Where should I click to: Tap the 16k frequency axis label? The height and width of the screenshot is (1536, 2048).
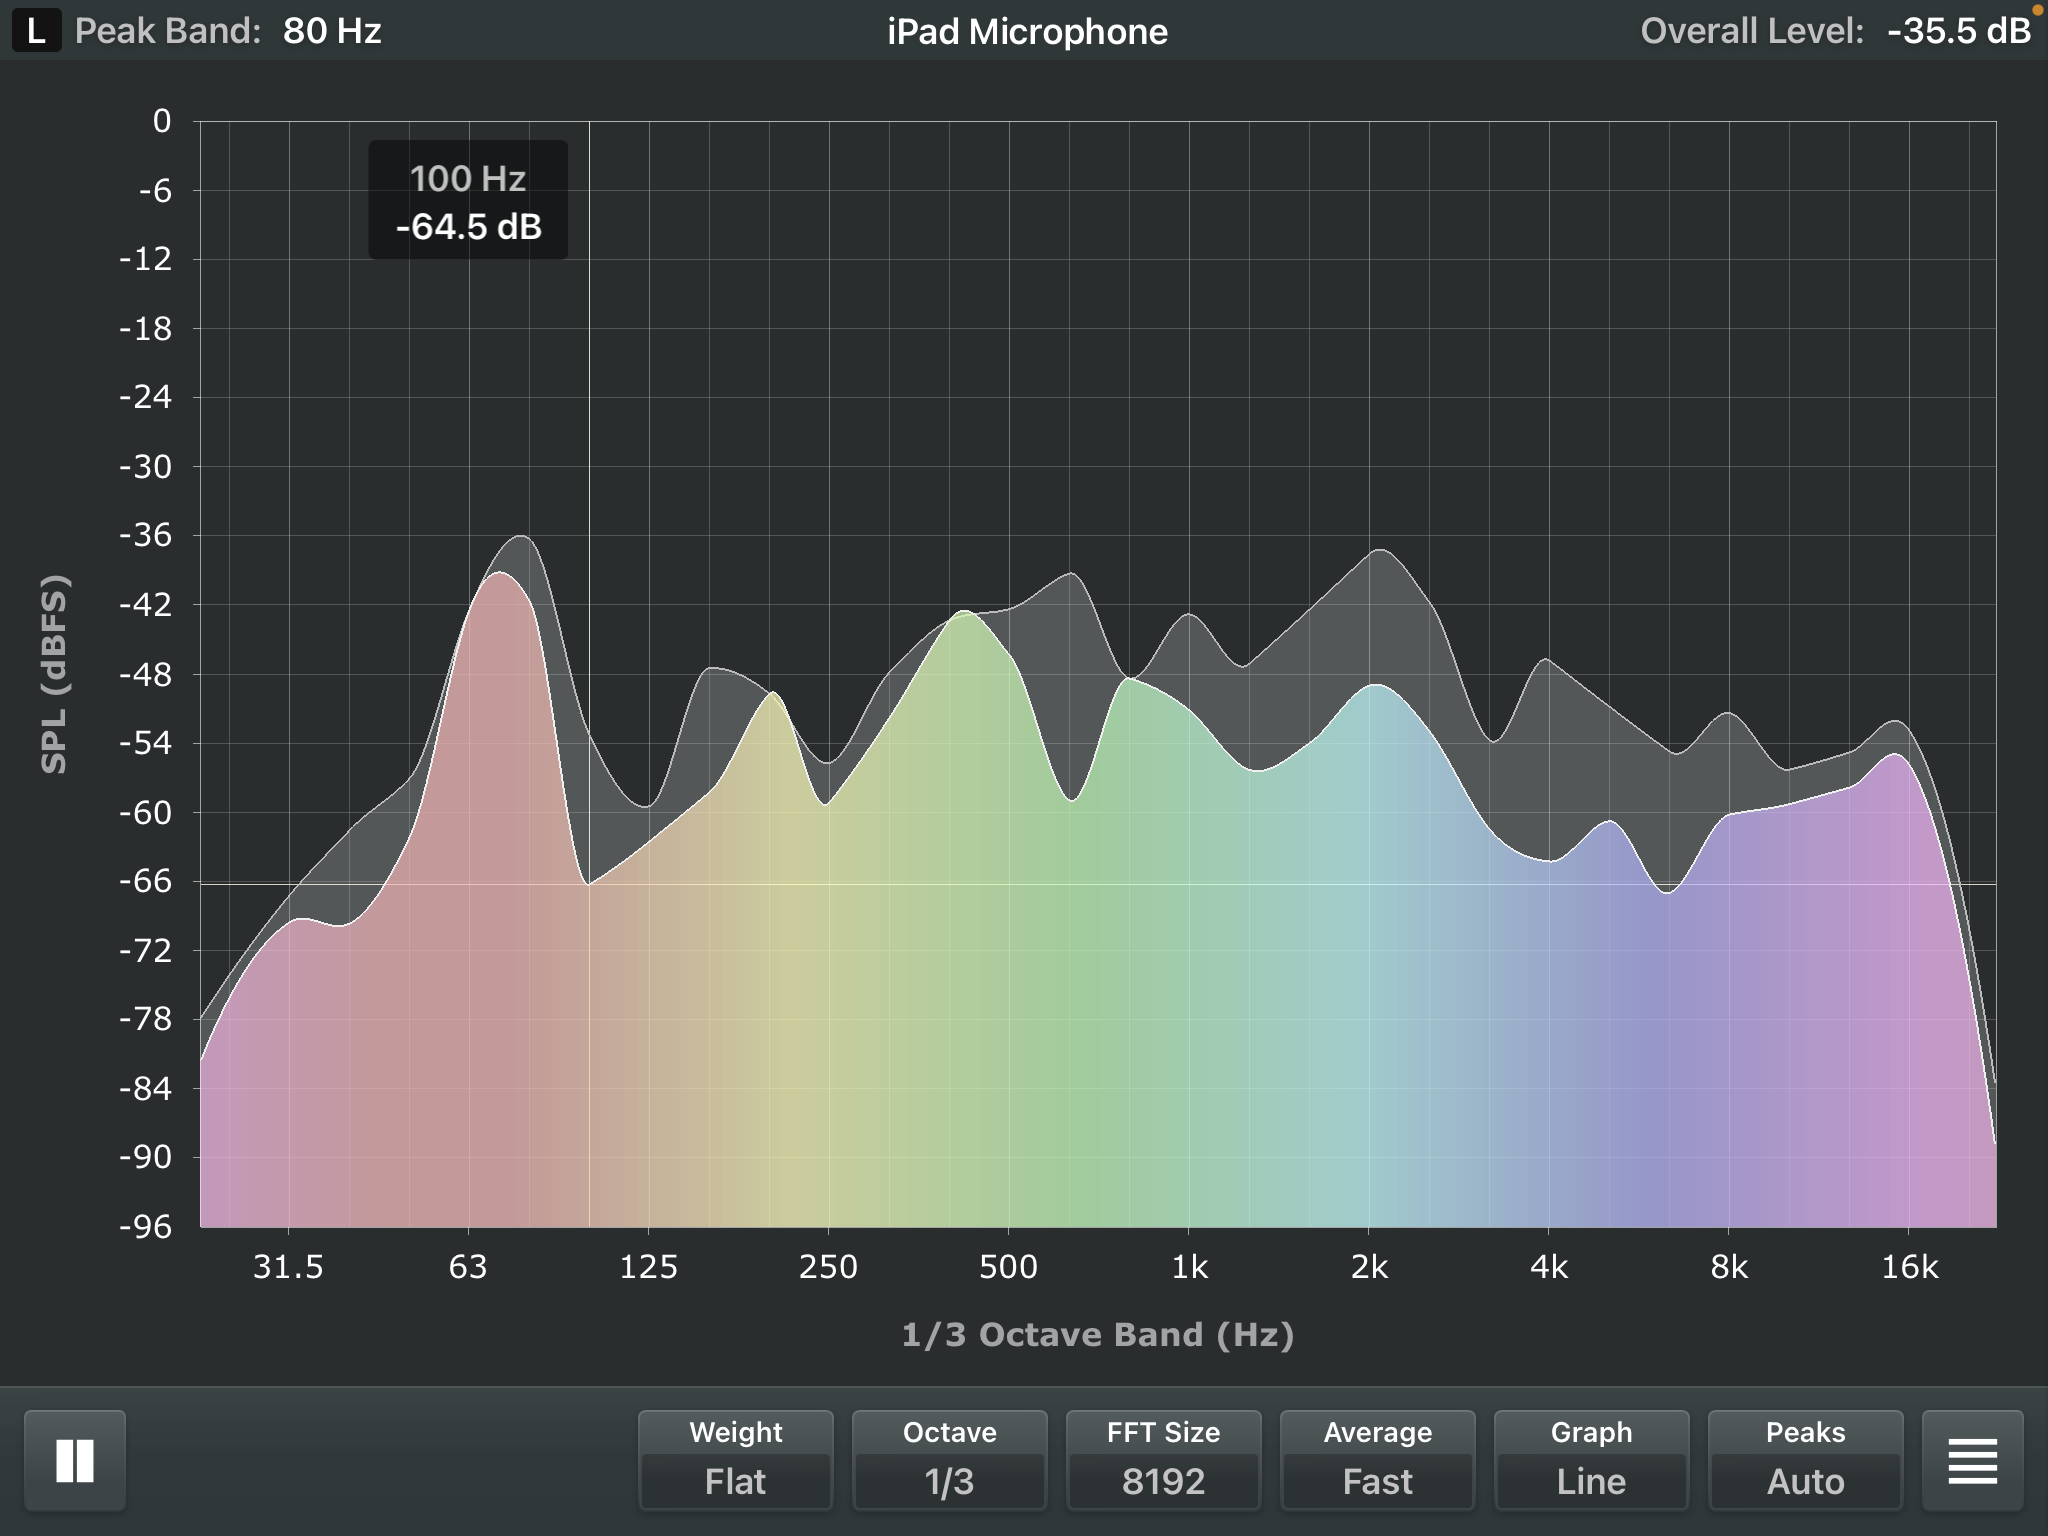pyautogui.click(x=1909, y=1267)
